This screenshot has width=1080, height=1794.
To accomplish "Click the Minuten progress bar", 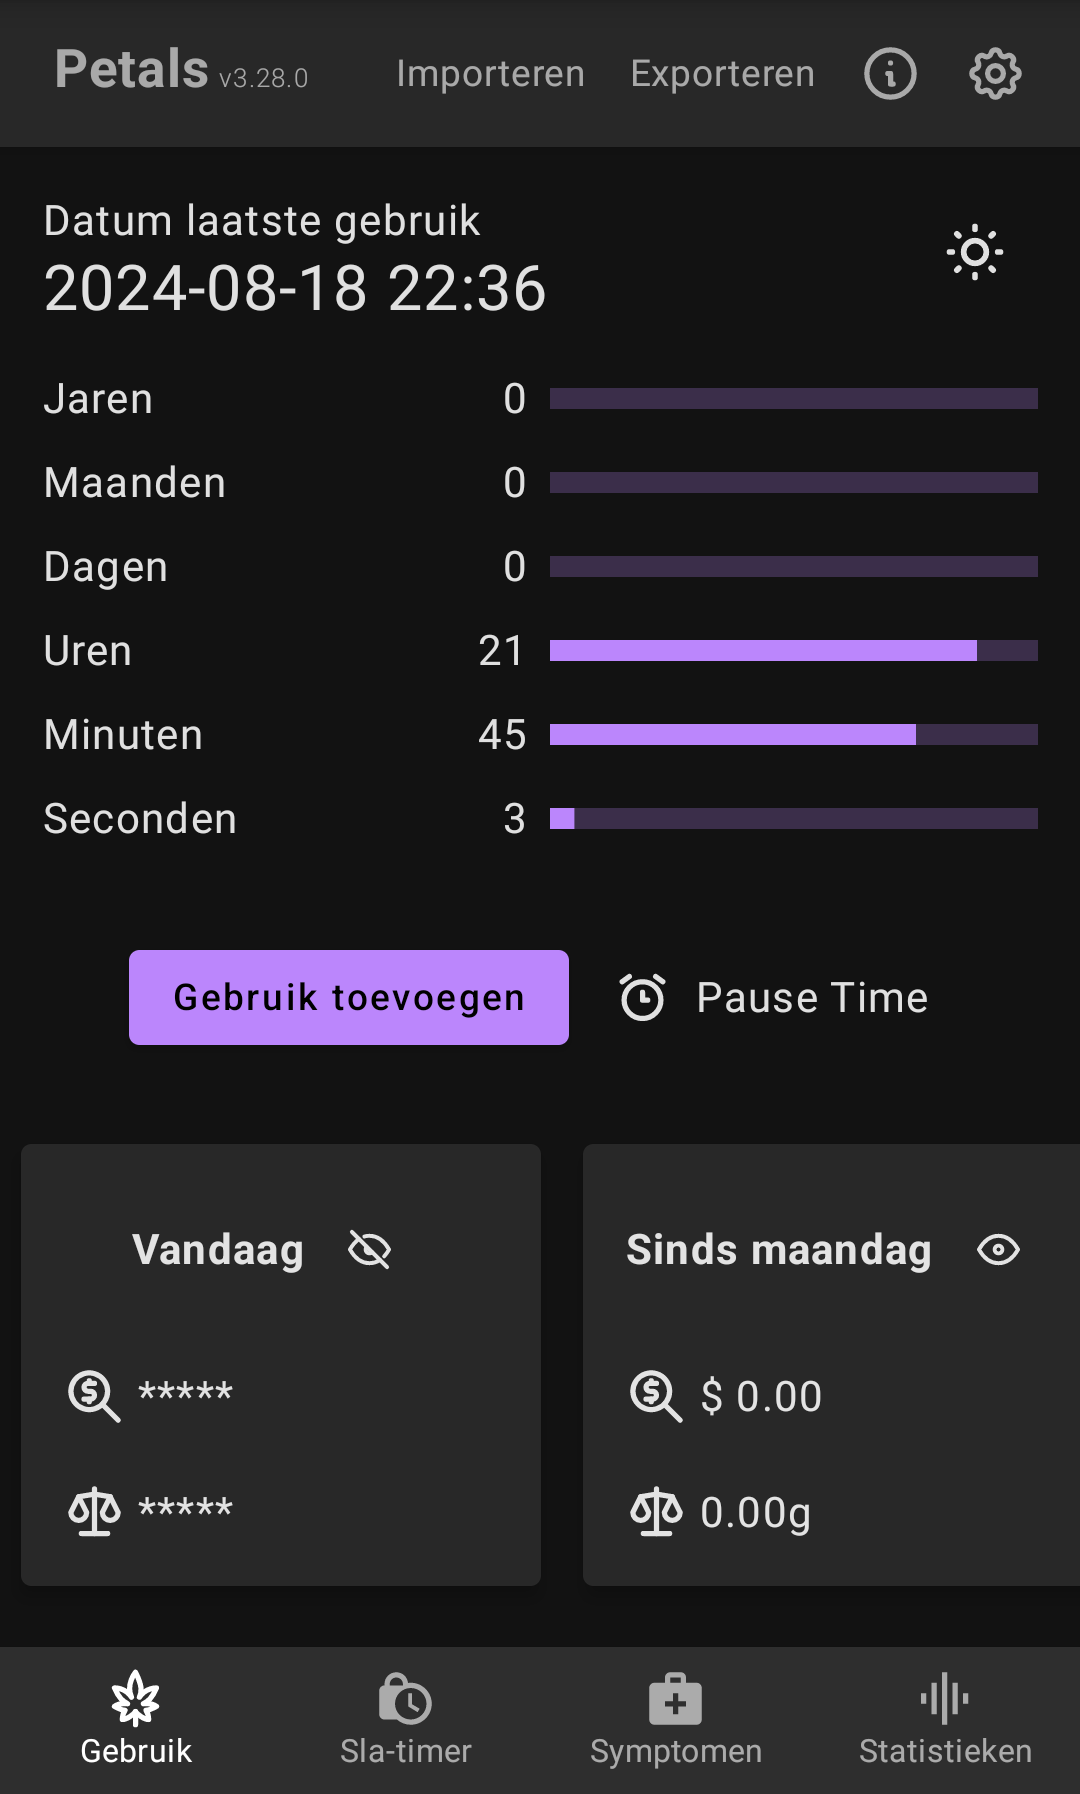I will (x=793, y=735).
